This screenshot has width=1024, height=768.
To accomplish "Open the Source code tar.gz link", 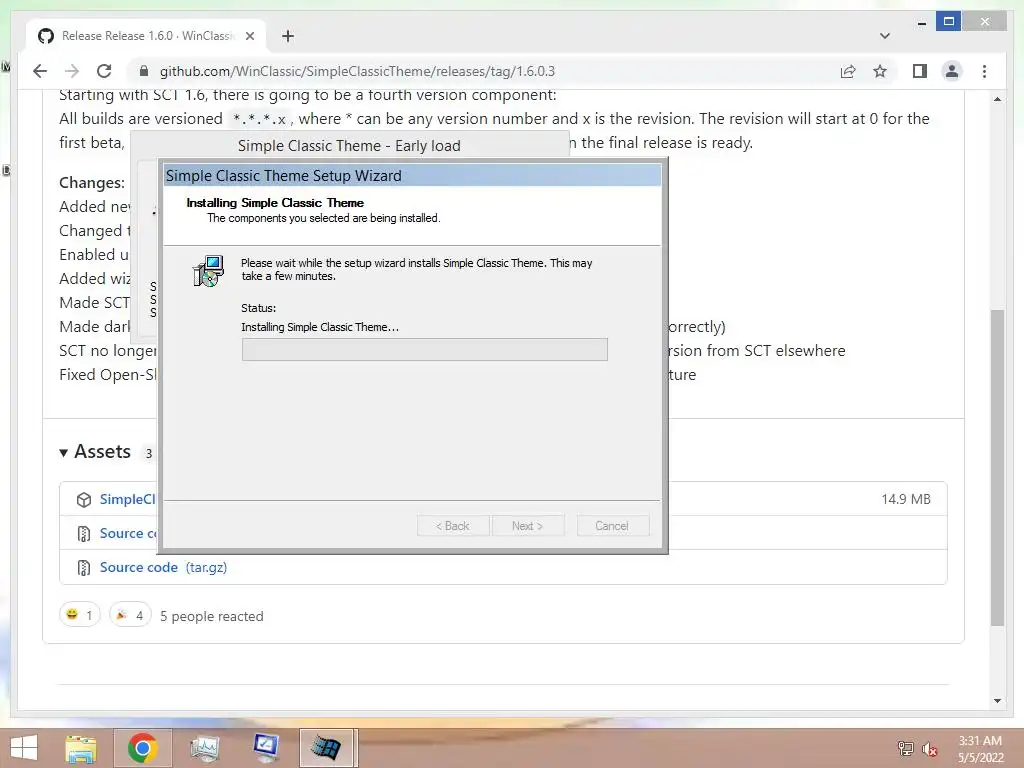I will click(163, 567).
